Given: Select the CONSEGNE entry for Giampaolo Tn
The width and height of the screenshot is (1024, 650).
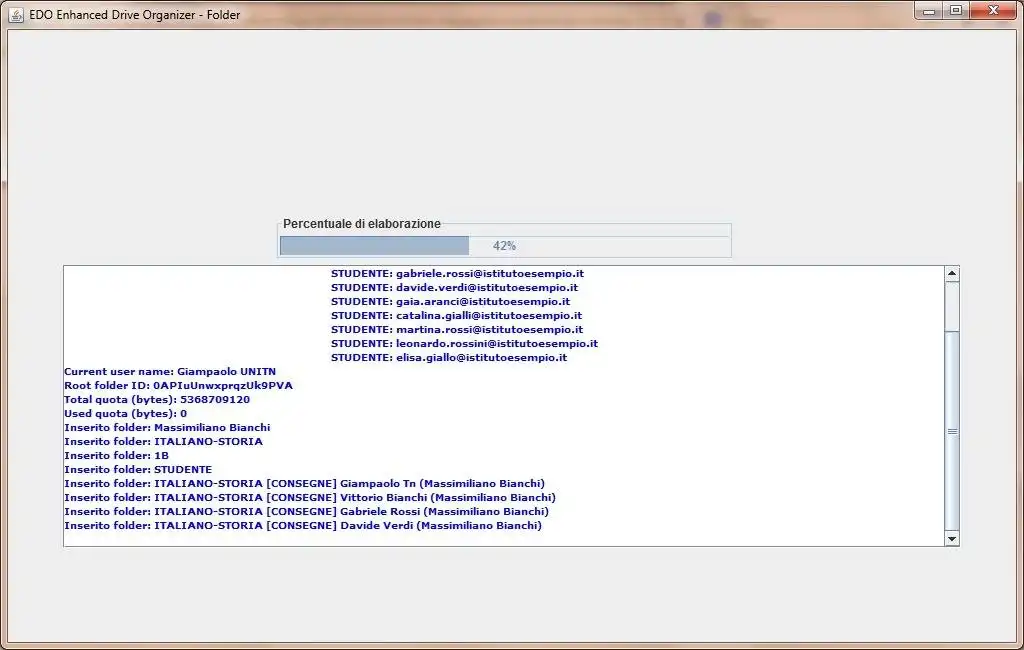Looking at the screenshot, I should point(305,483).
